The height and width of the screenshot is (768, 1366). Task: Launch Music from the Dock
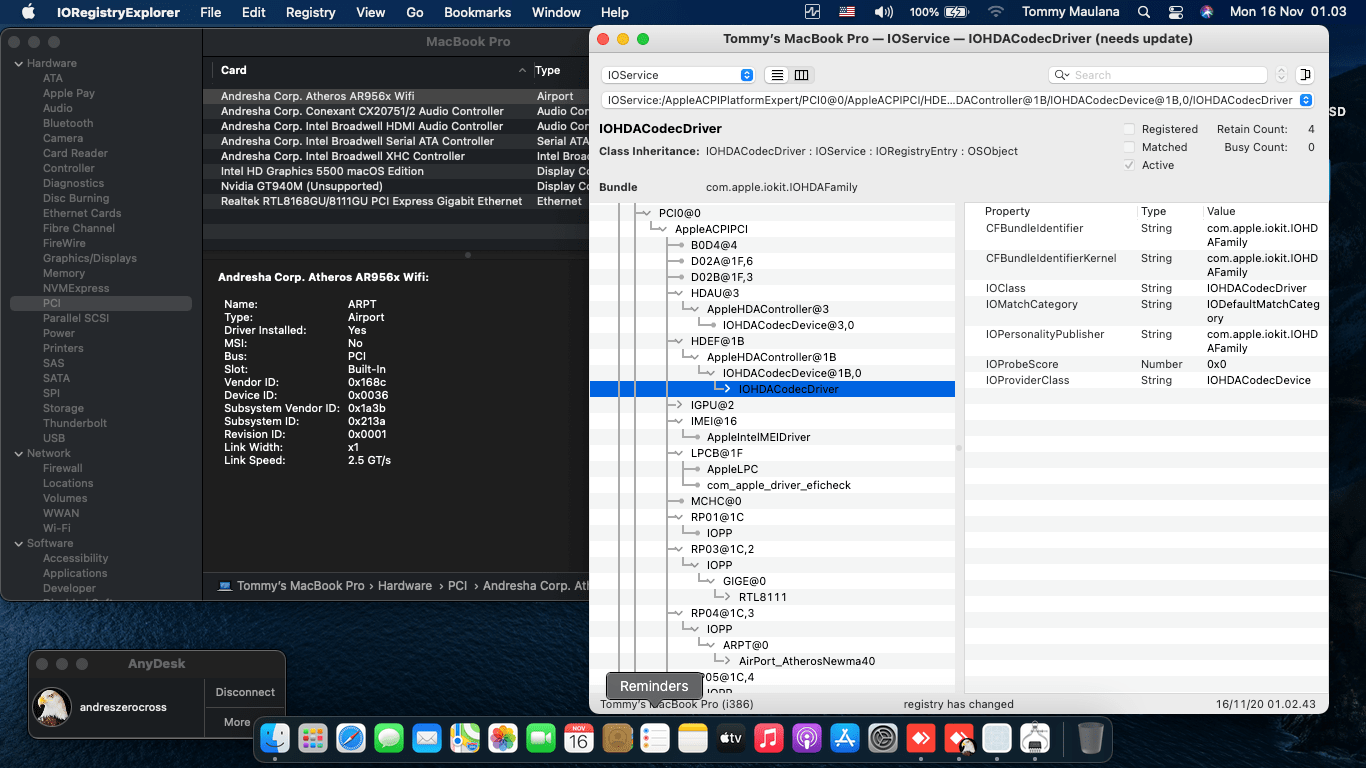click(x=769, y=739)
